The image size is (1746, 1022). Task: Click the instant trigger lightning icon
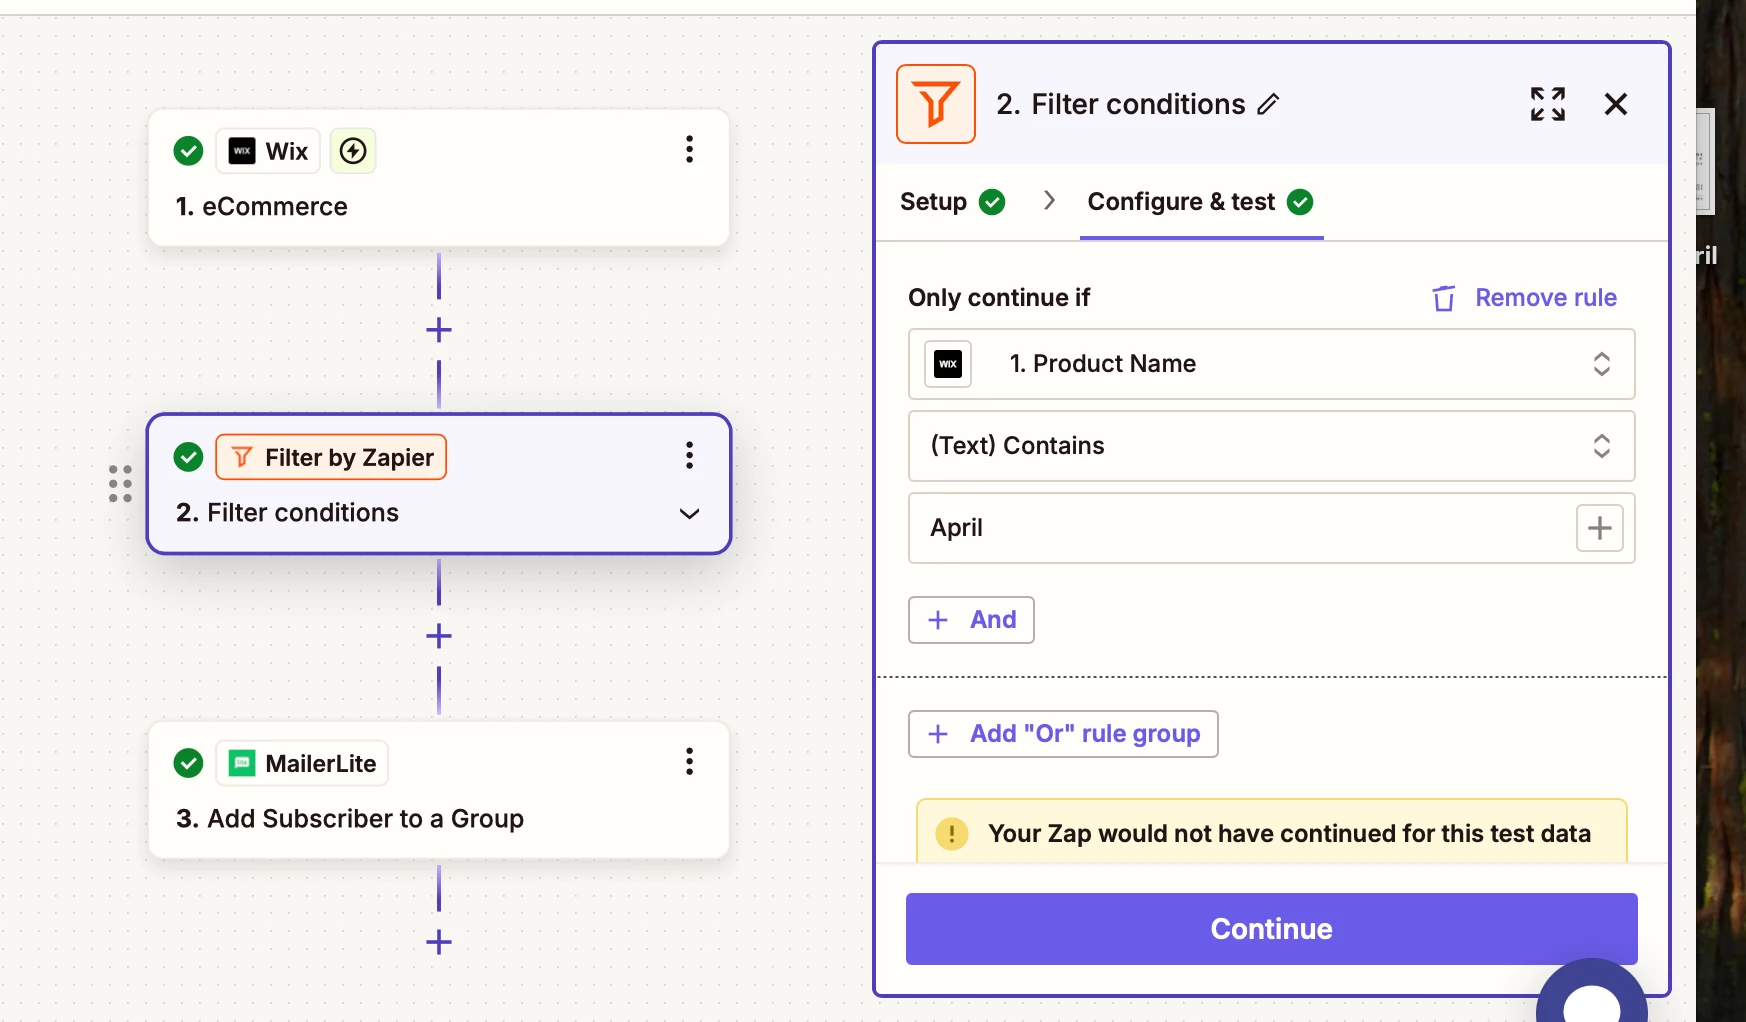(353, 151)
